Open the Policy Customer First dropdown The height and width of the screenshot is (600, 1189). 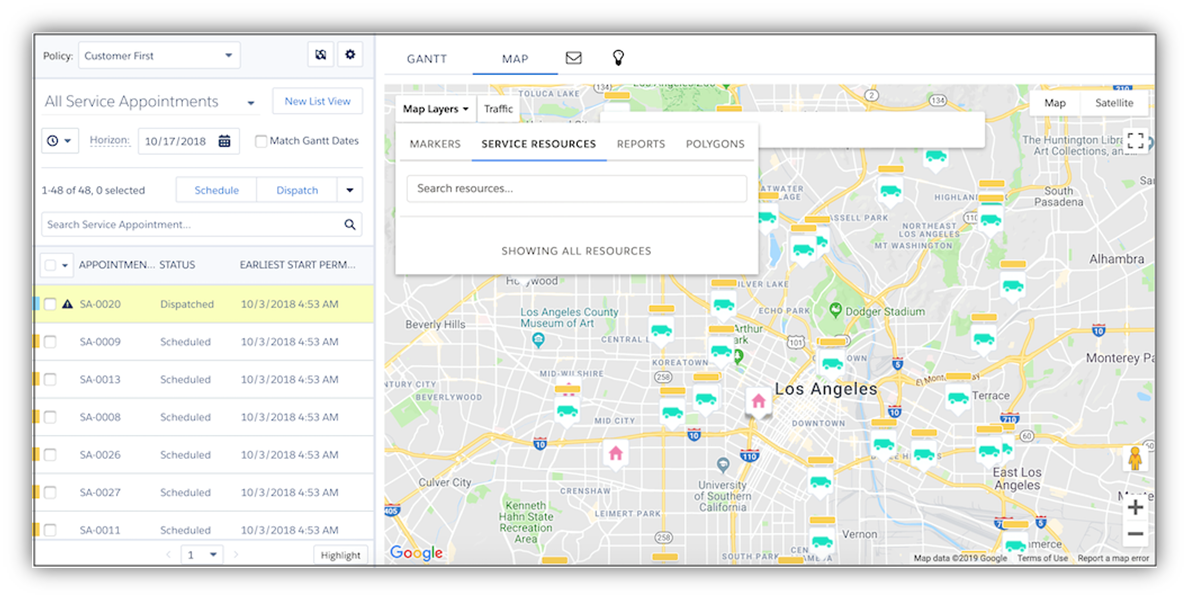(x=159, y=55)
